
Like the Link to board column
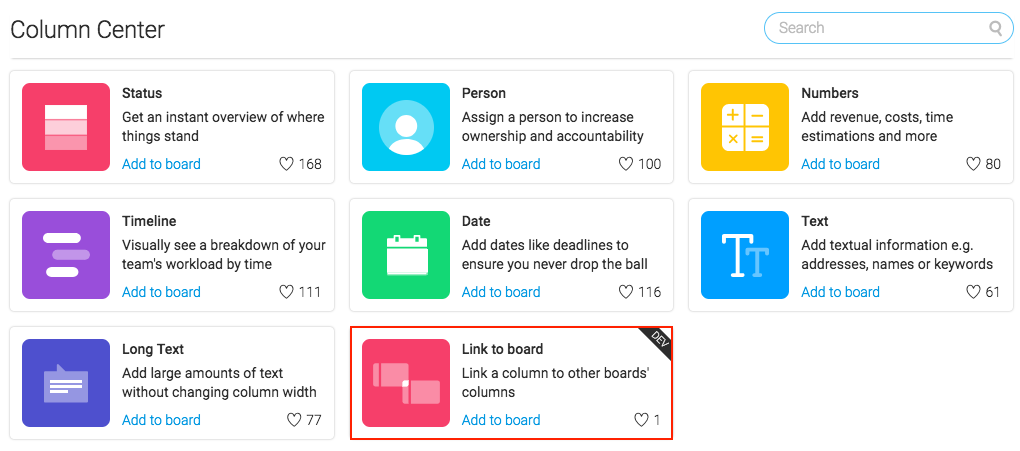pos(641,420)
